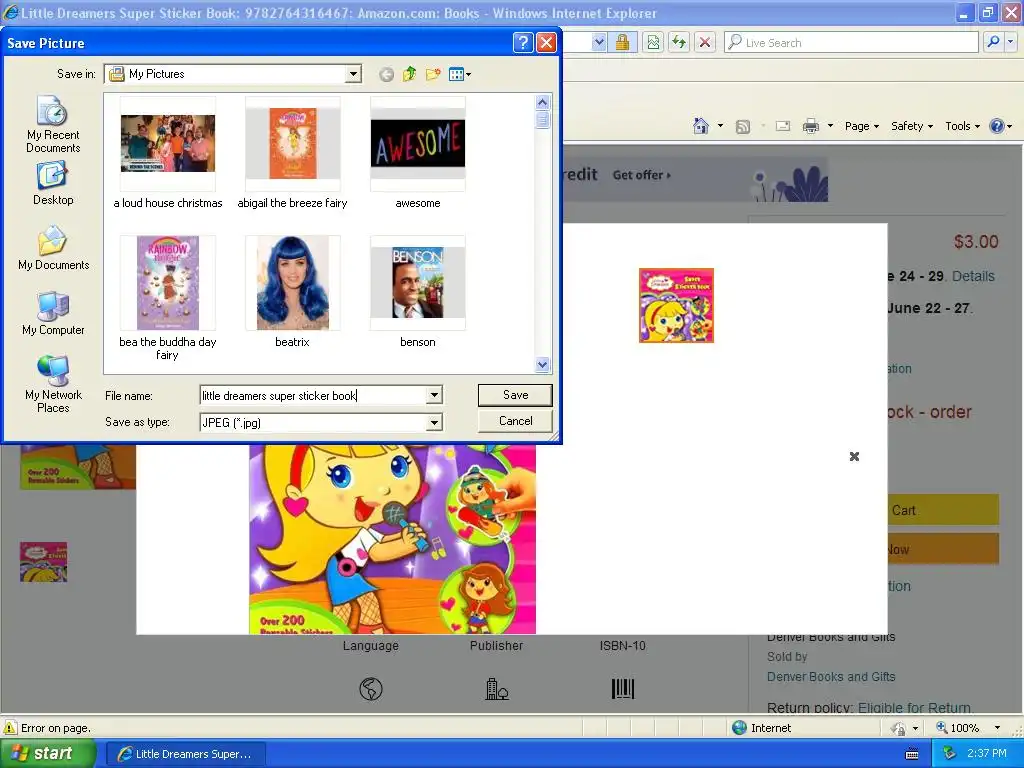Click the Internet security zone indicator
The height and width of the screenshot is (768, 1024).
coord(761,728)
